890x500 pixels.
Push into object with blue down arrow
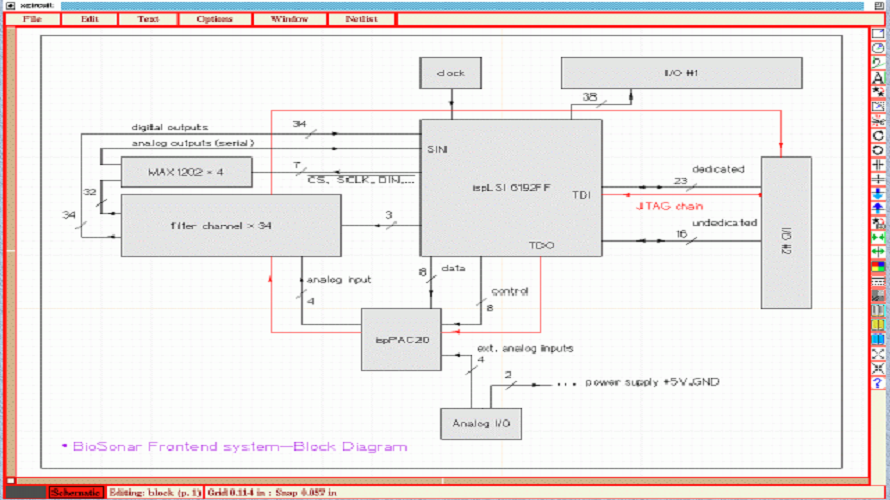click(878, 194)
